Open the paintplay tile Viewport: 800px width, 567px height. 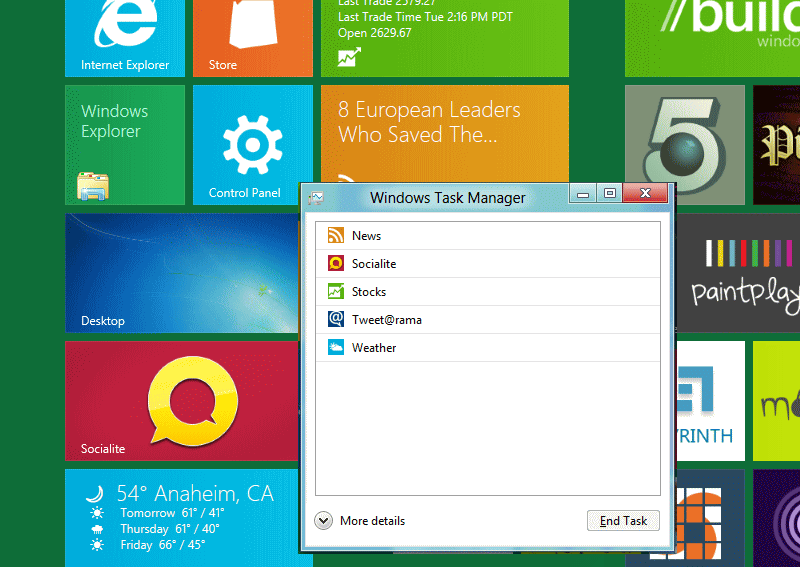738,273
